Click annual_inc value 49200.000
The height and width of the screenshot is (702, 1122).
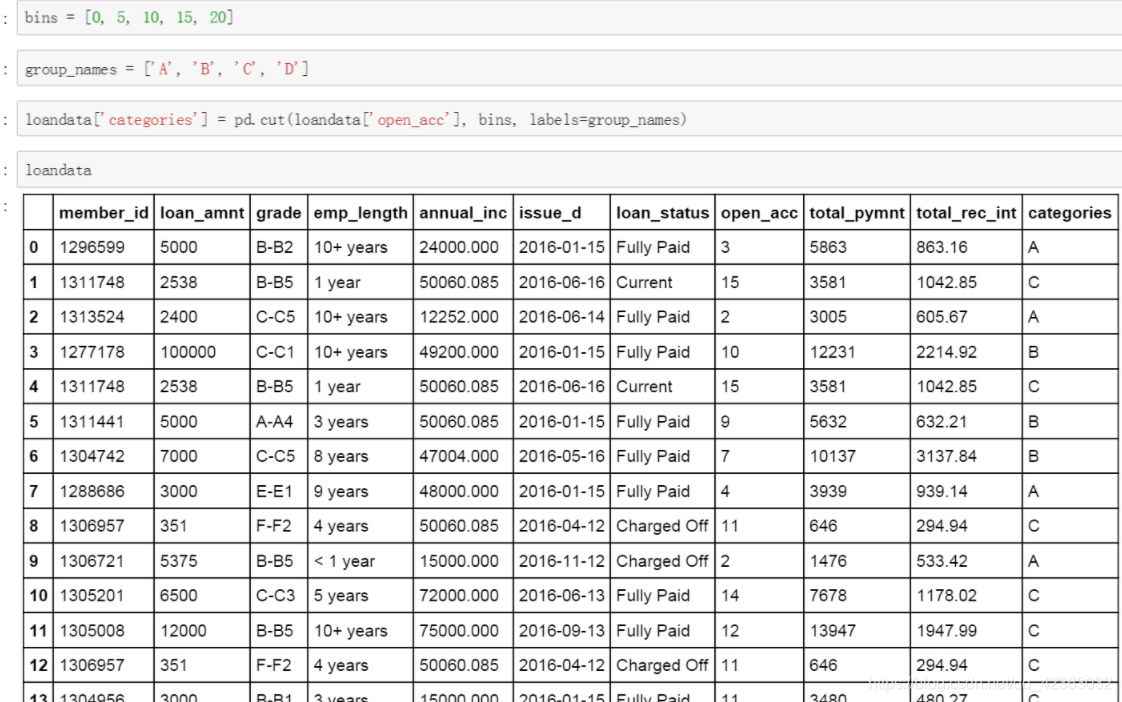pos(459,352)
